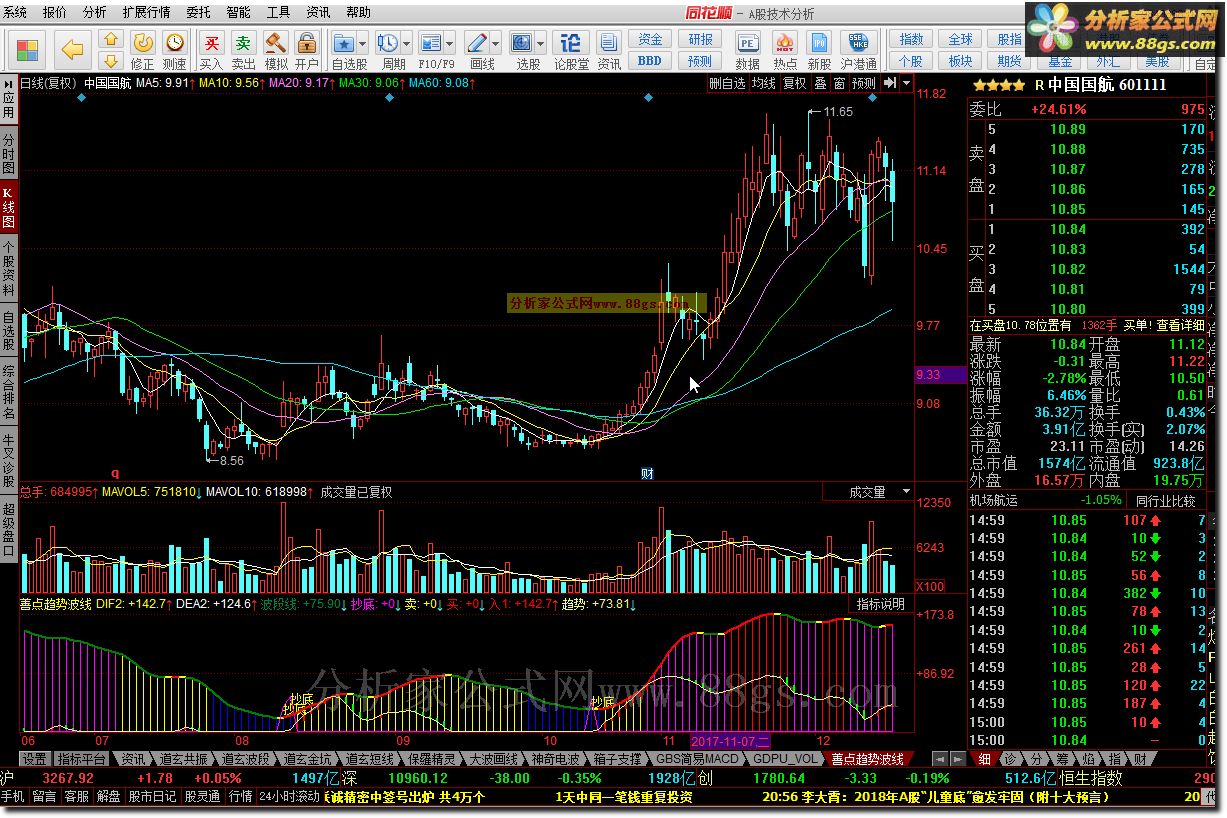Go back with the yellow left arrow

72,49
